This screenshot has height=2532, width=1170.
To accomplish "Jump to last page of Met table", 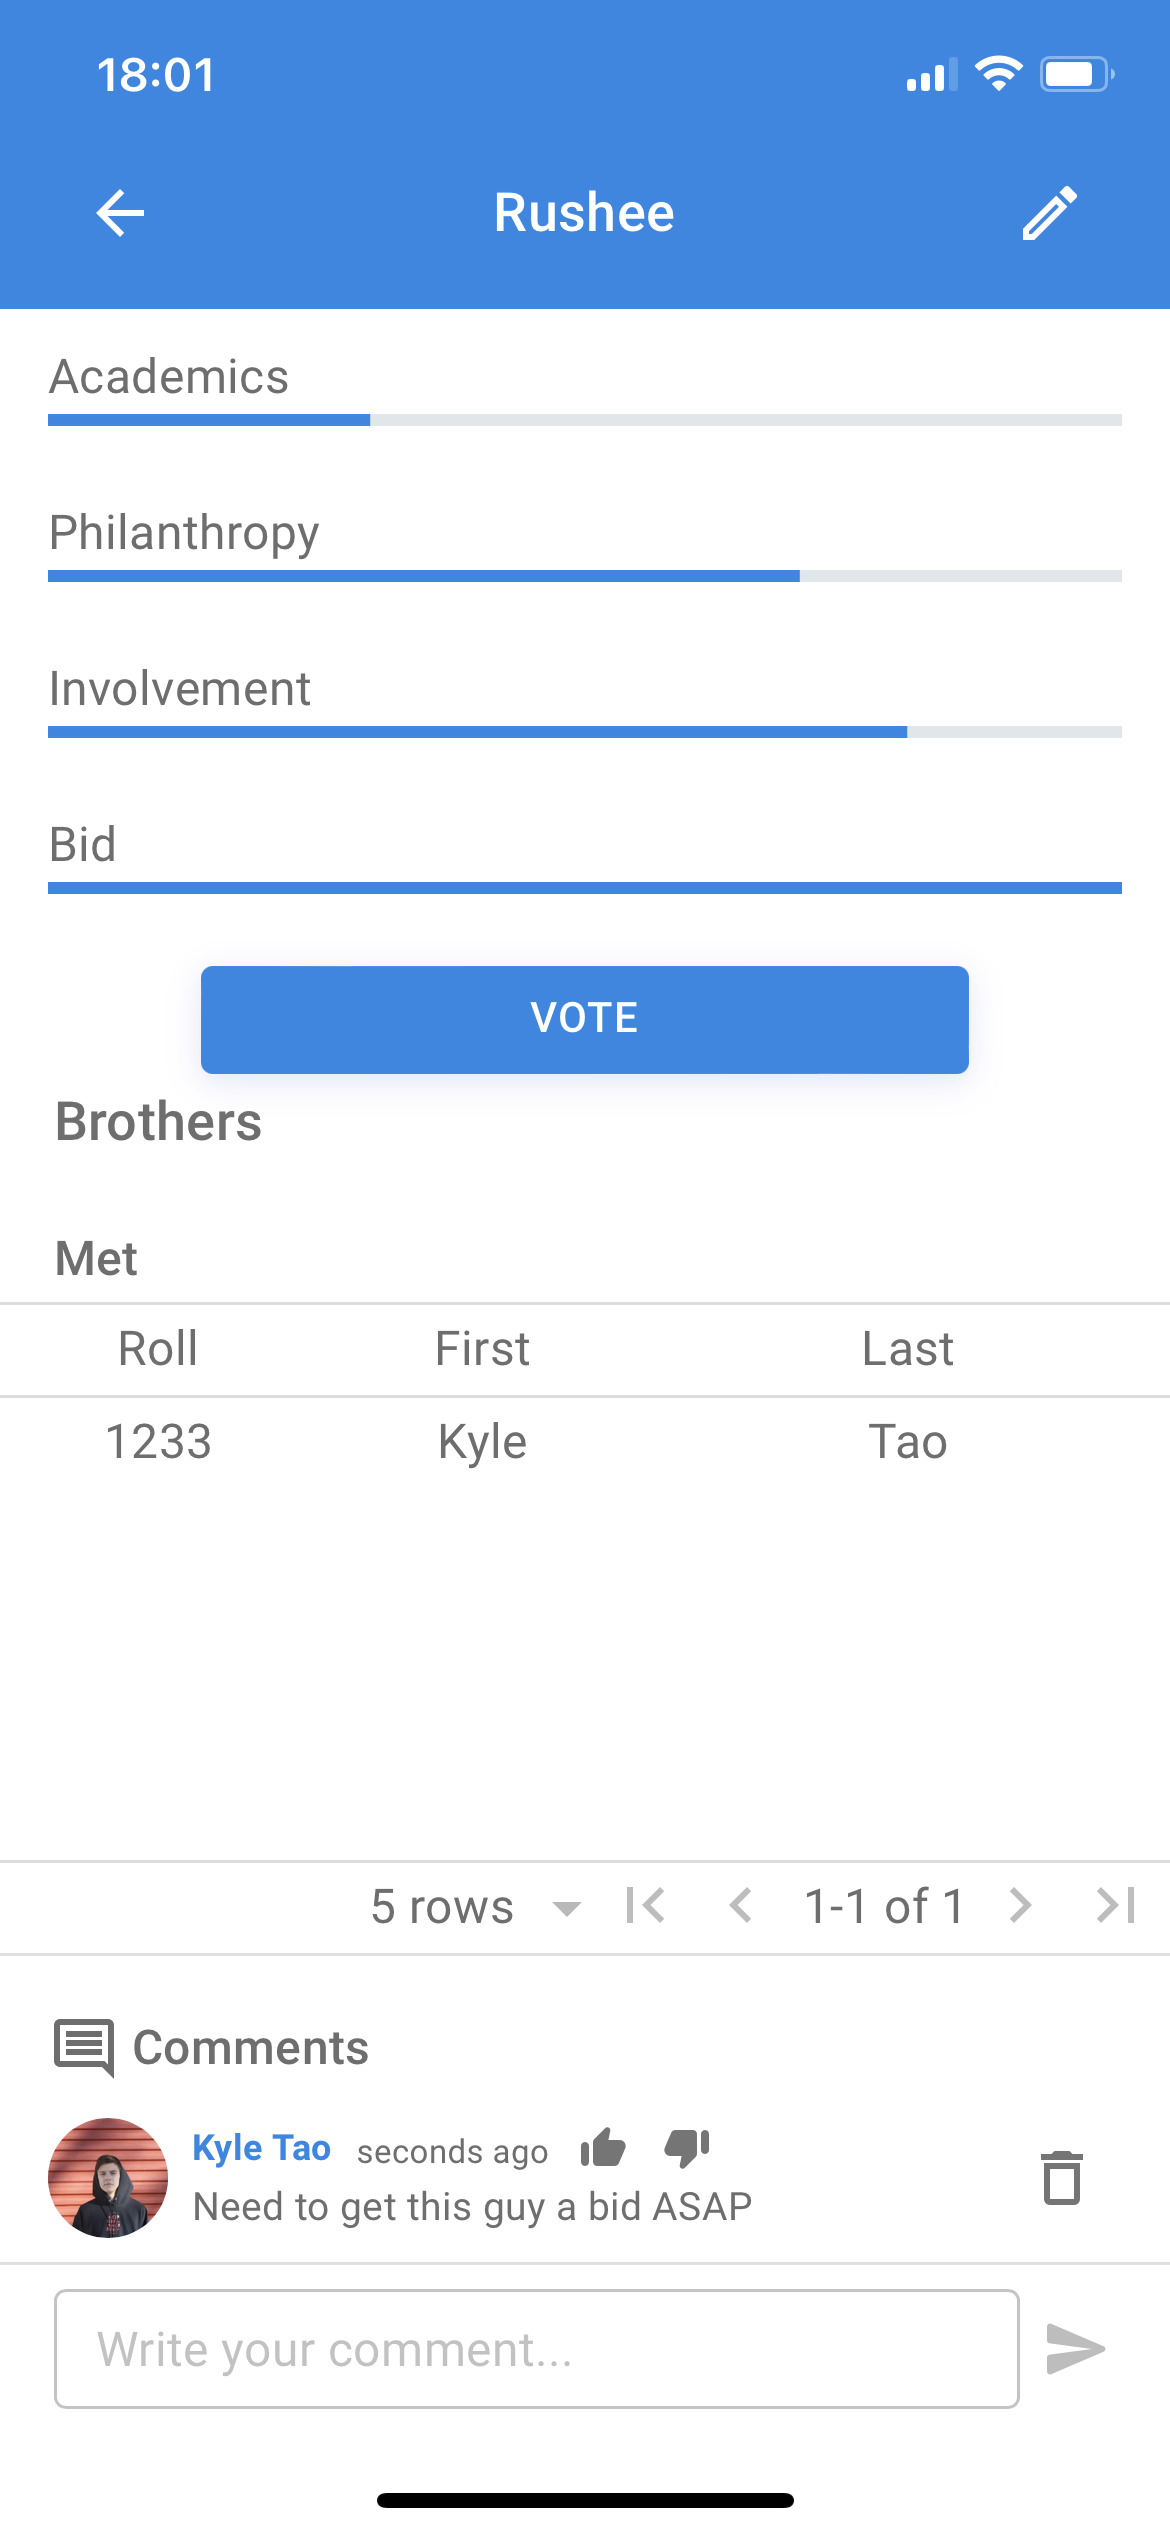I will click(1115, 1905).
